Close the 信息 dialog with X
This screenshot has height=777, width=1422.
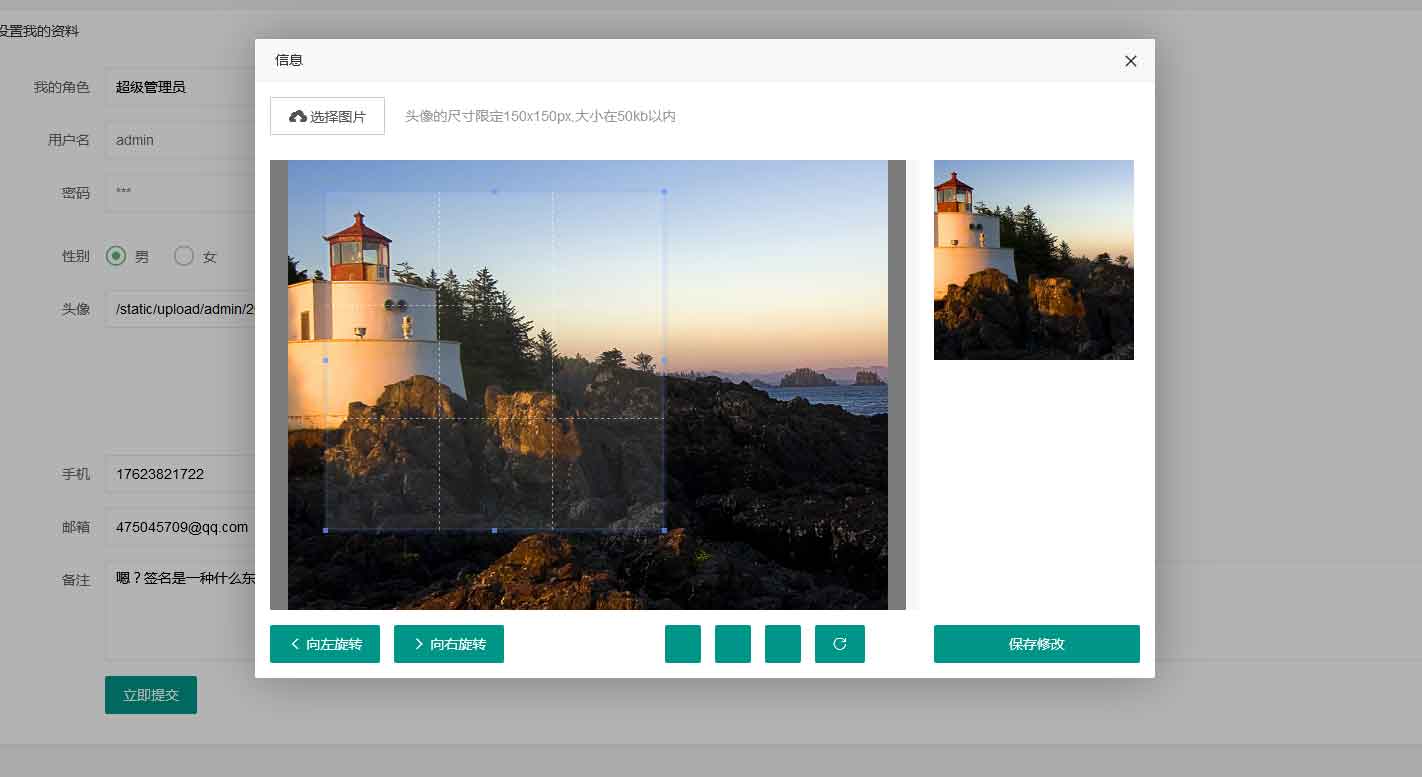tap(1130, 61)
